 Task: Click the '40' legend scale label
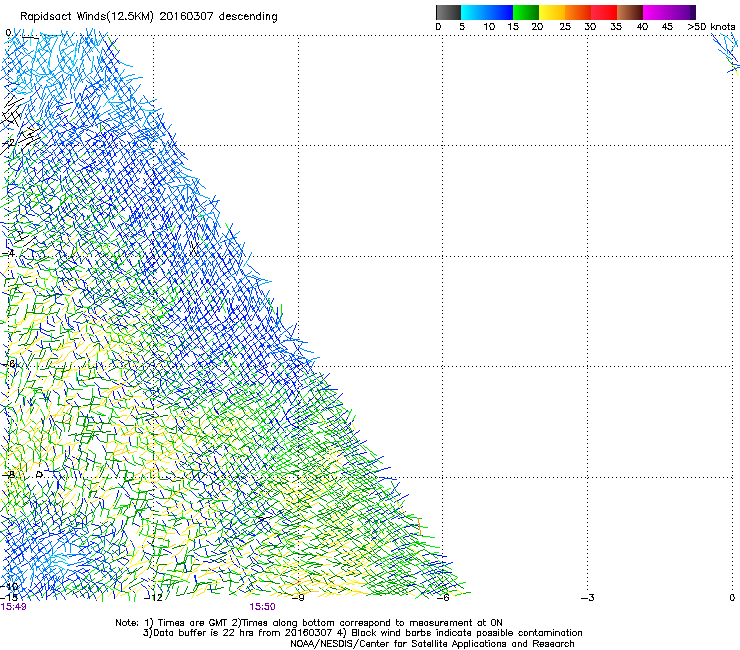642,27
